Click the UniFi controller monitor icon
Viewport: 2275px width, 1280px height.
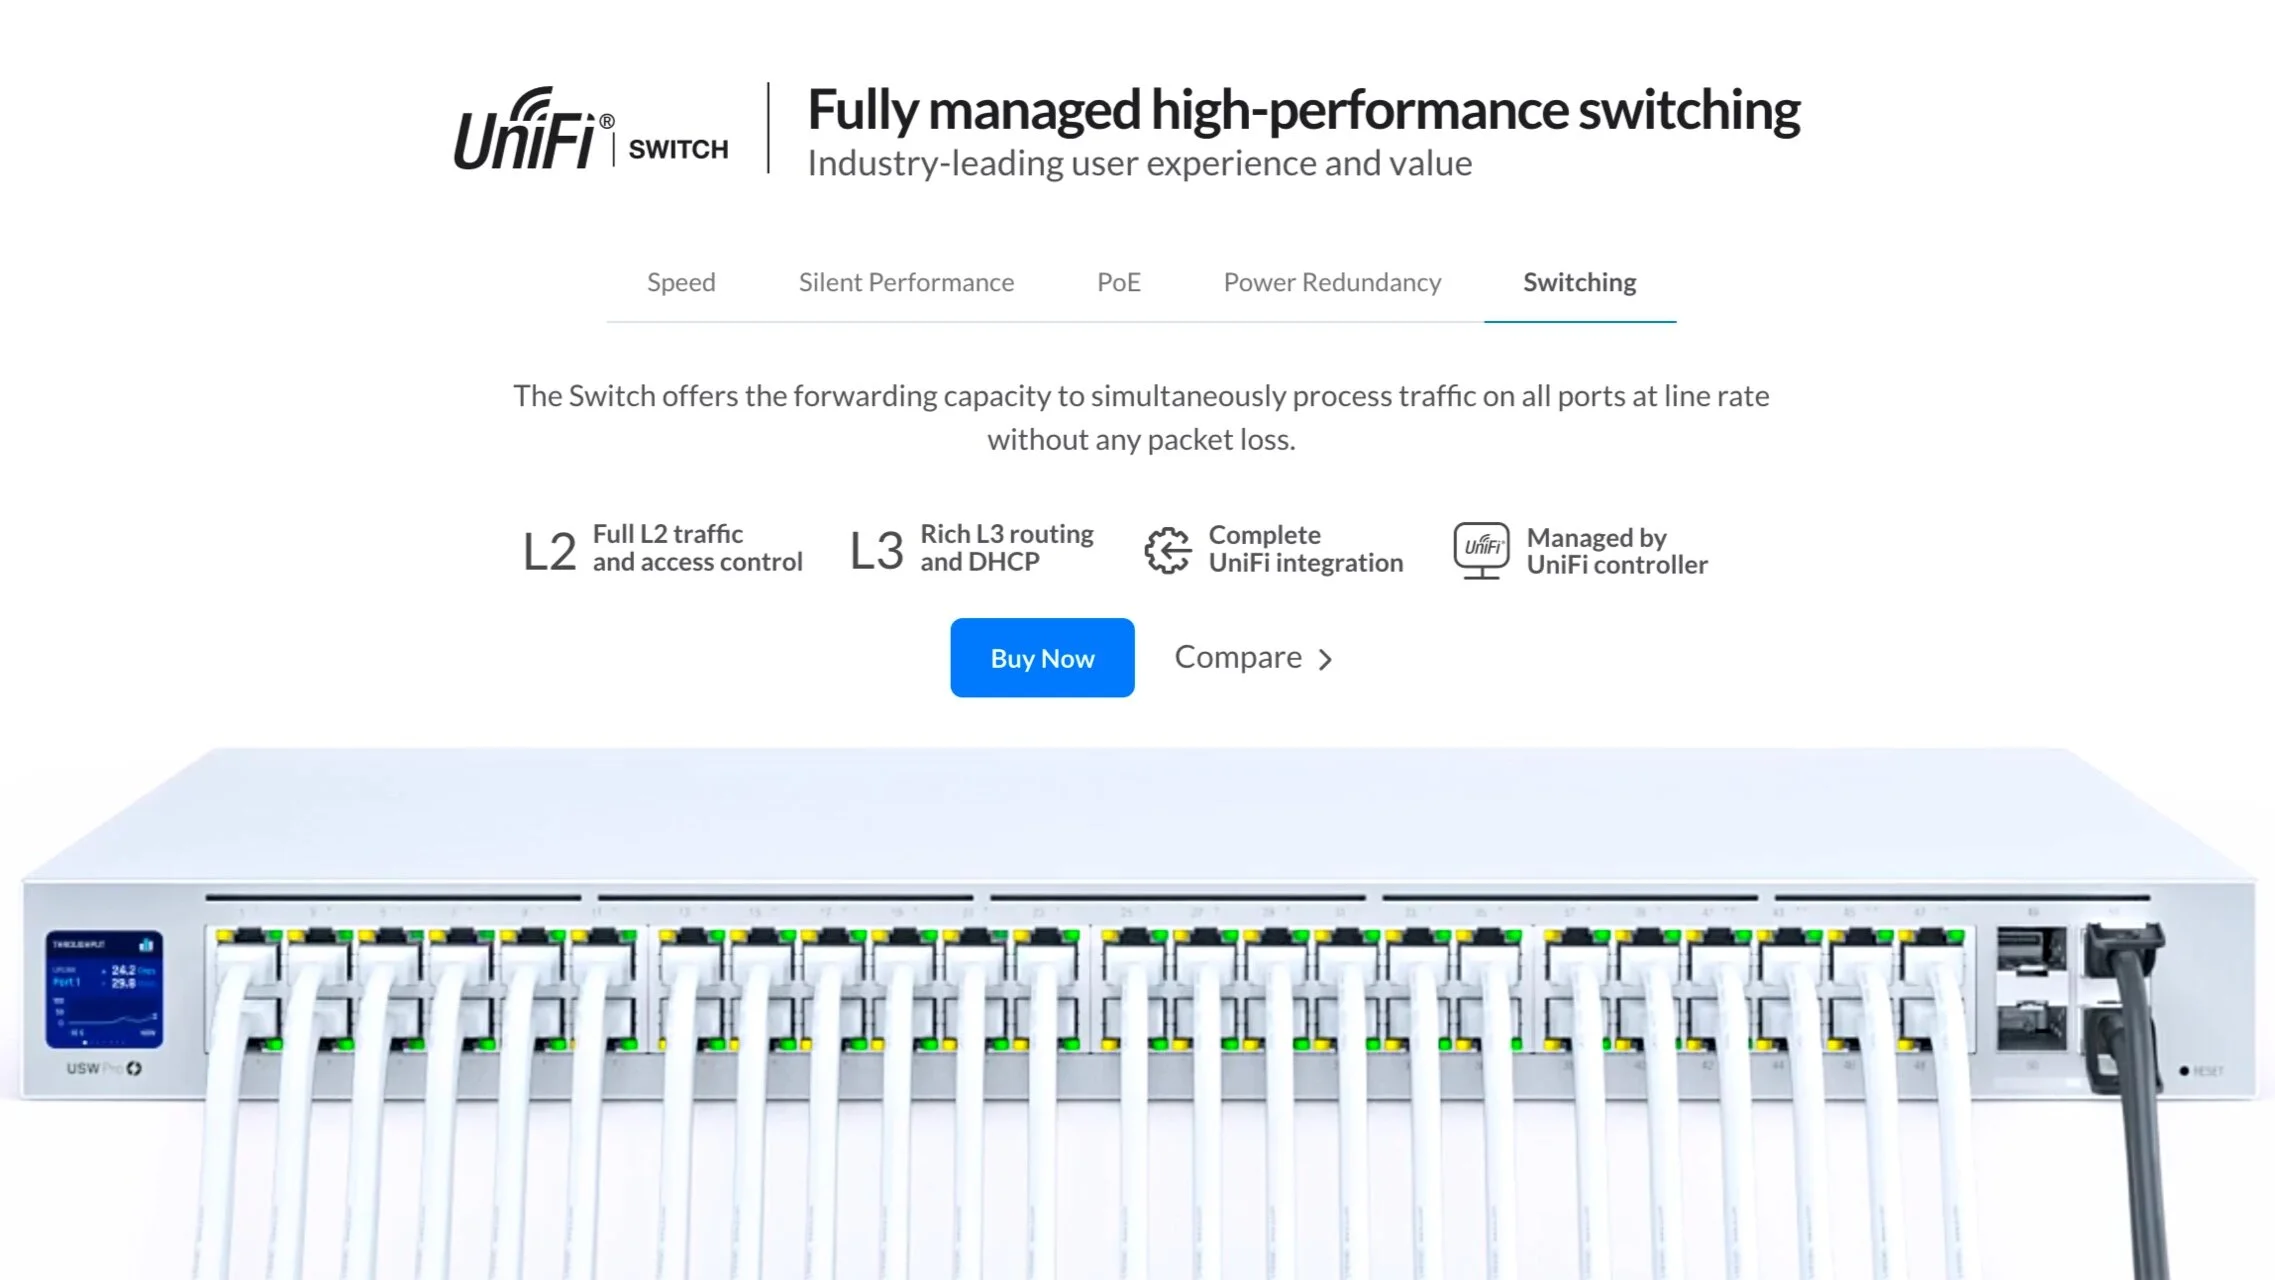pyautogui.click(x=1480, y=549)
